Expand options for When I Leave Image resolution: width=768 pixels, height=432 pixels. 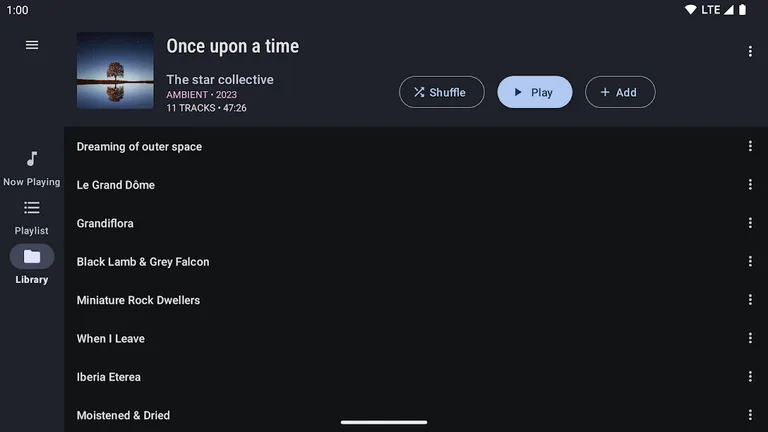[x=750, y=338]
